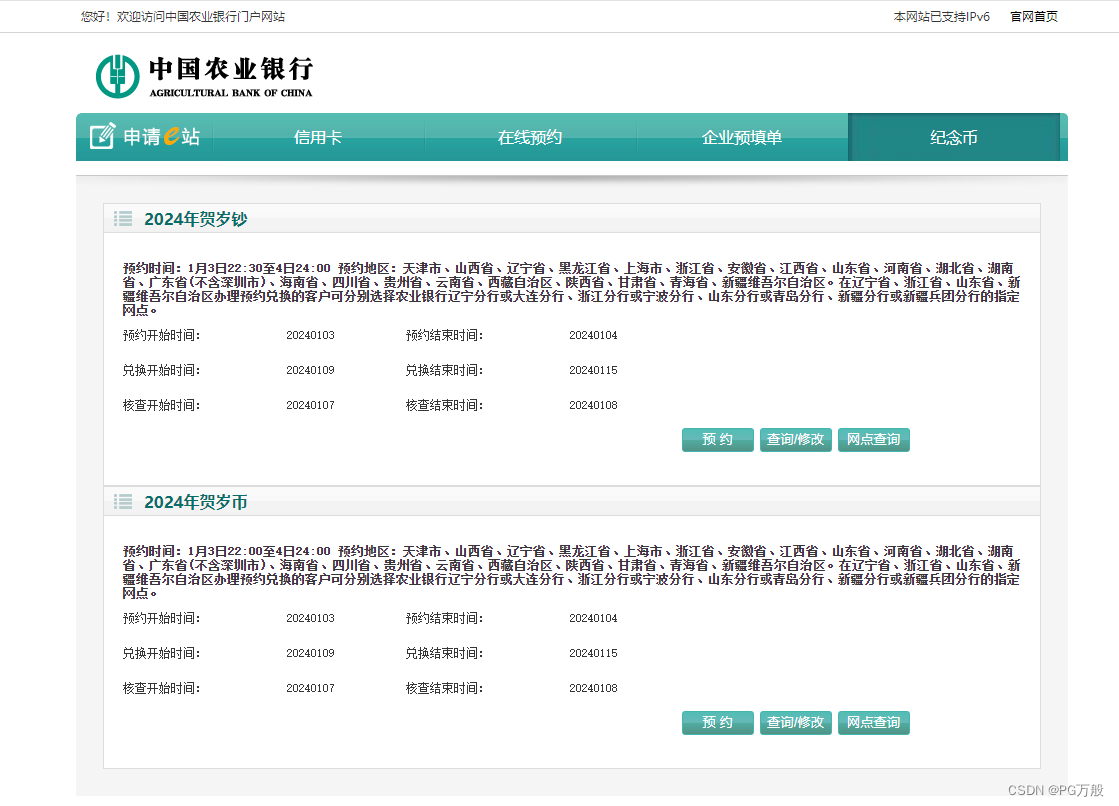Click 兑换开始时间 label in 贺岁币 section
Image resolution: width=1119 pixels, height=806 pixels.
(x=161, y=653)
